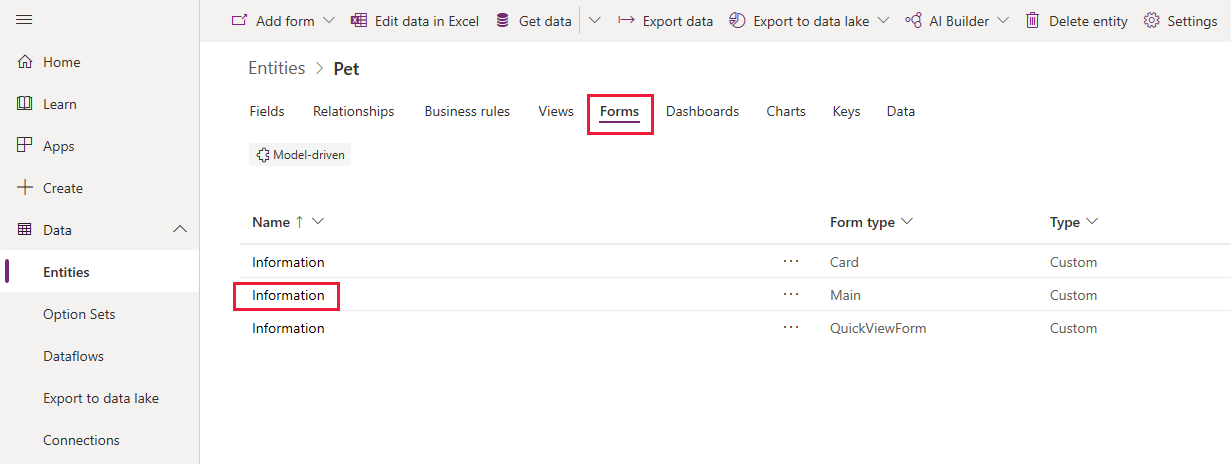
Task: Open the Form type column filter
Action: coord(907,222)
